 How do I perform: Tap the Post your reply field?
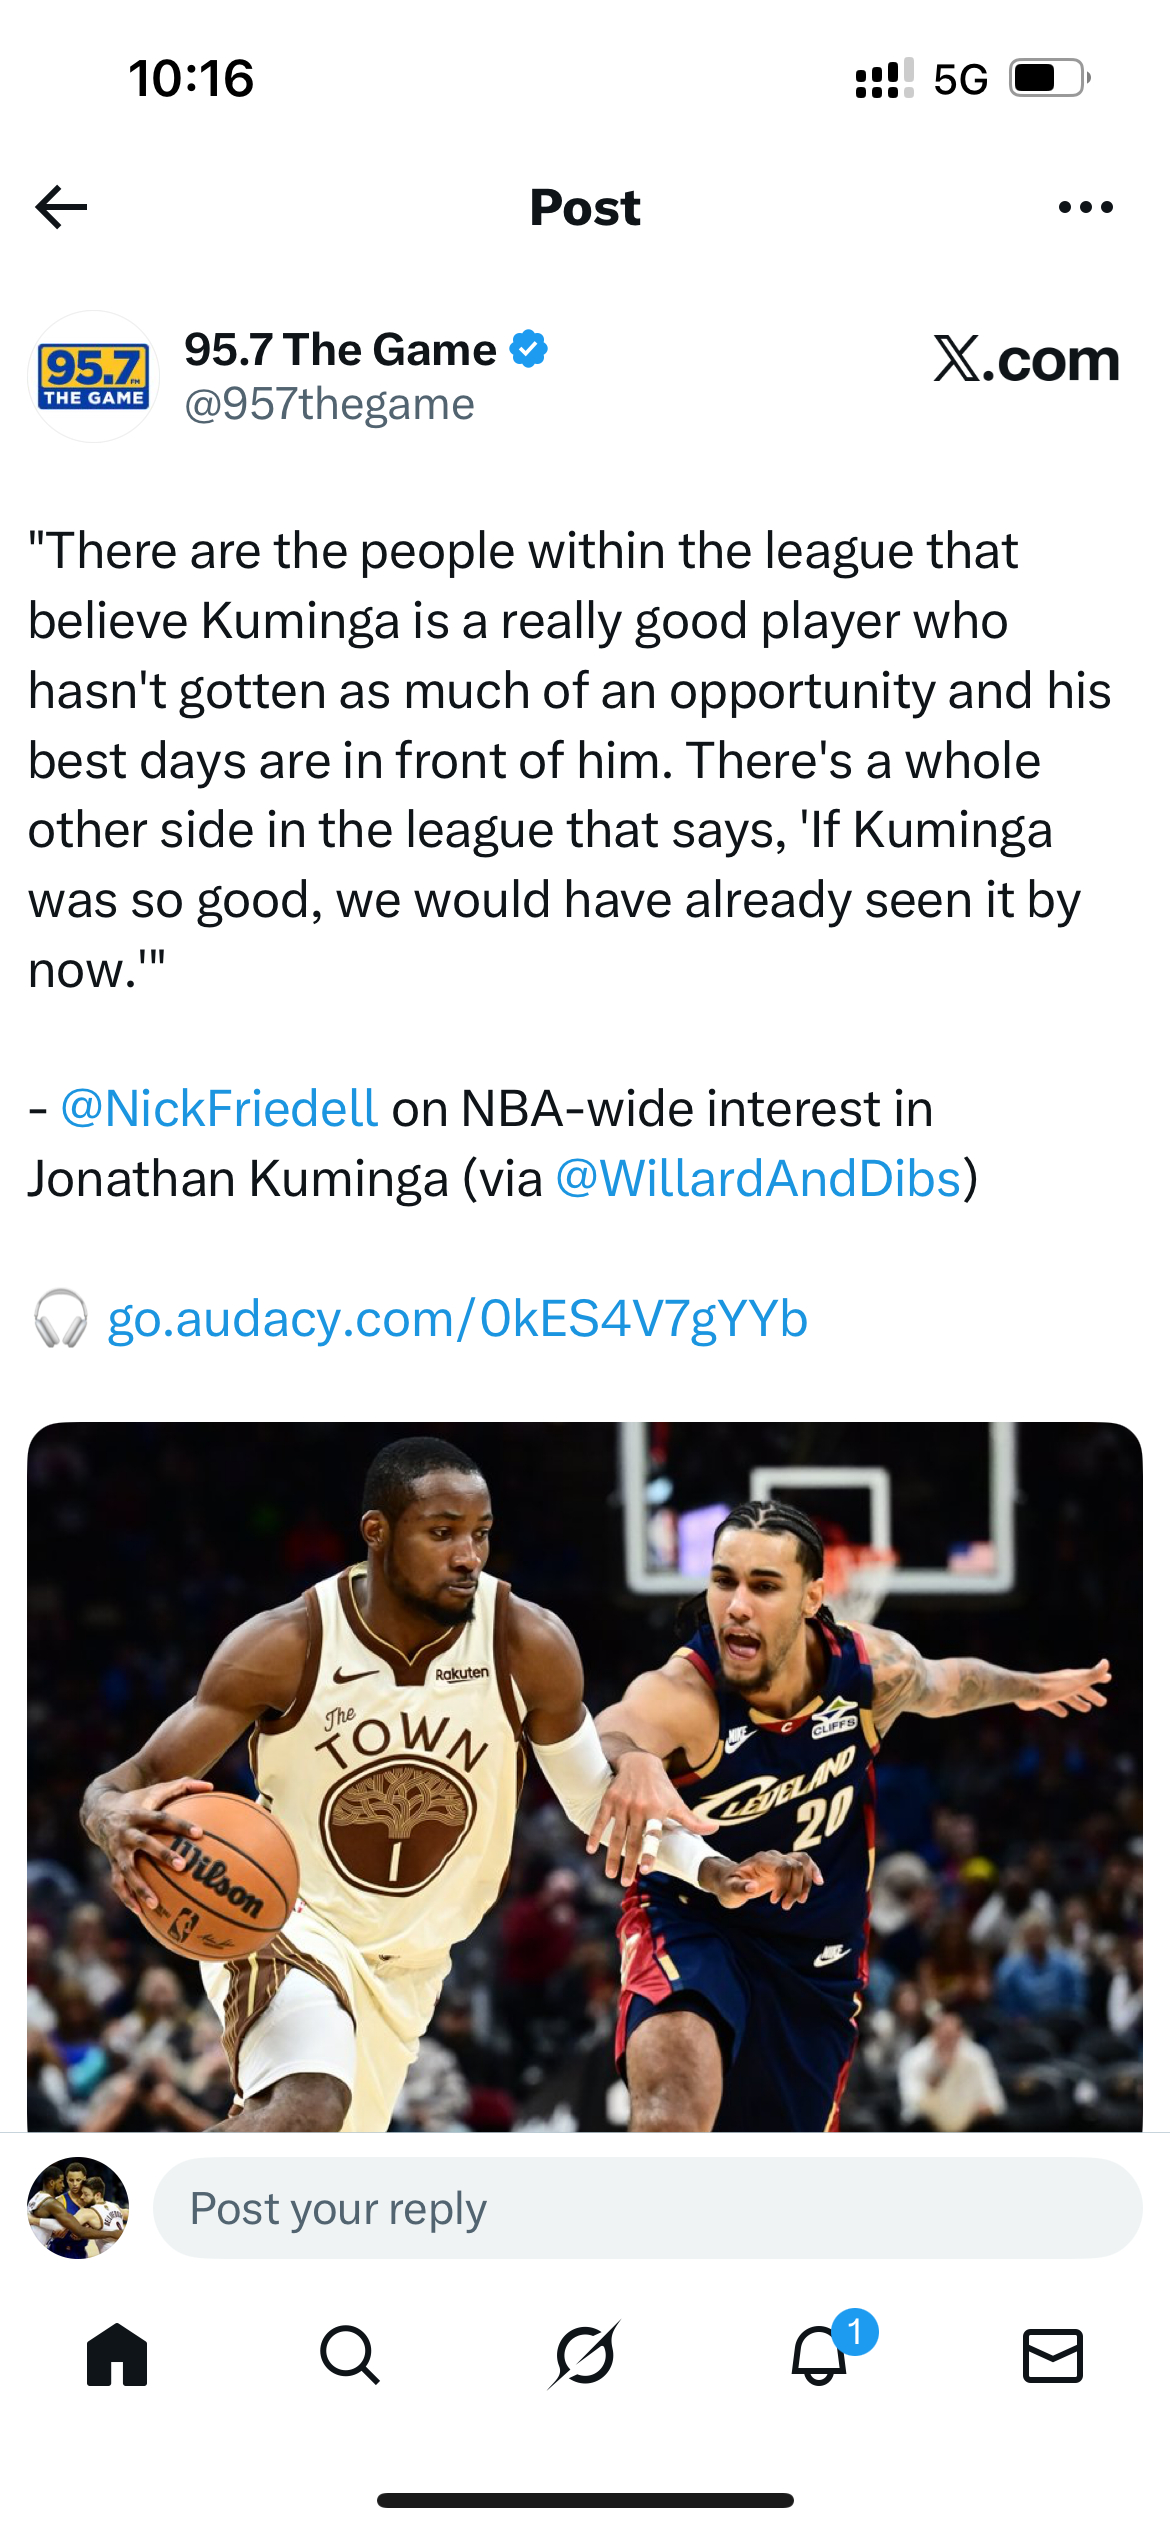(648, 2208)
